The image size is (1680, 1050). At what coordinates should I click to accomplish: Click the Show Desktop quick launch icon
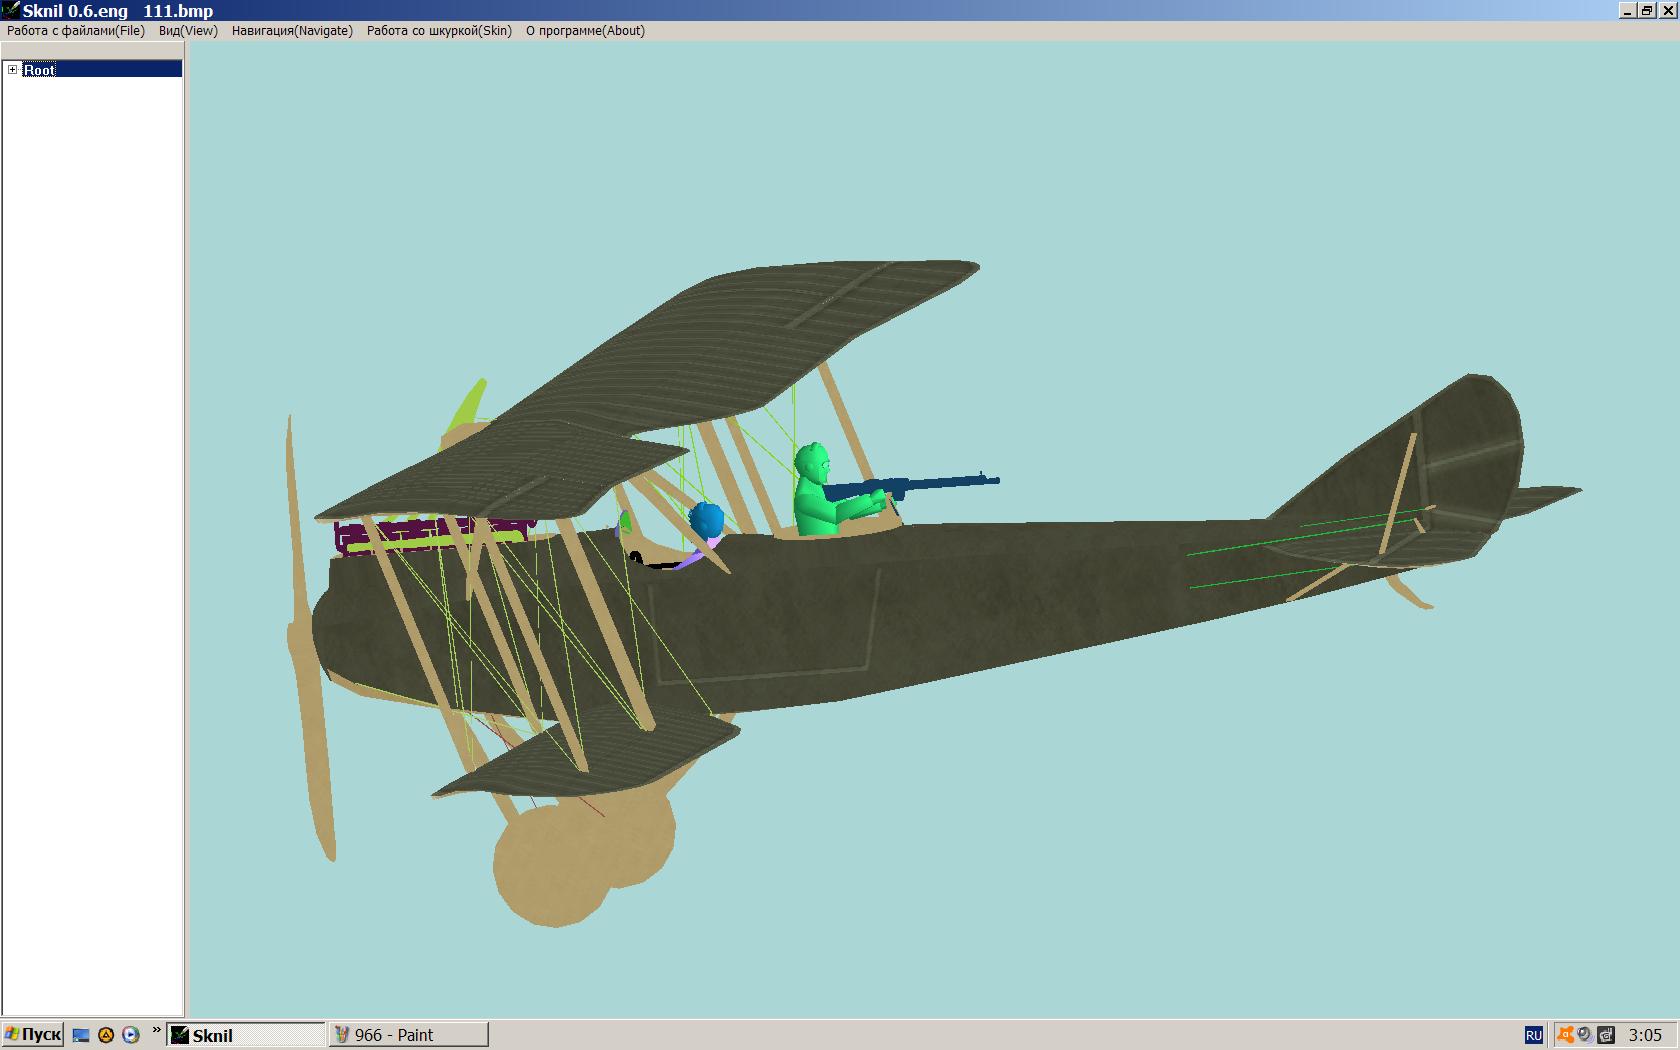82,1035
